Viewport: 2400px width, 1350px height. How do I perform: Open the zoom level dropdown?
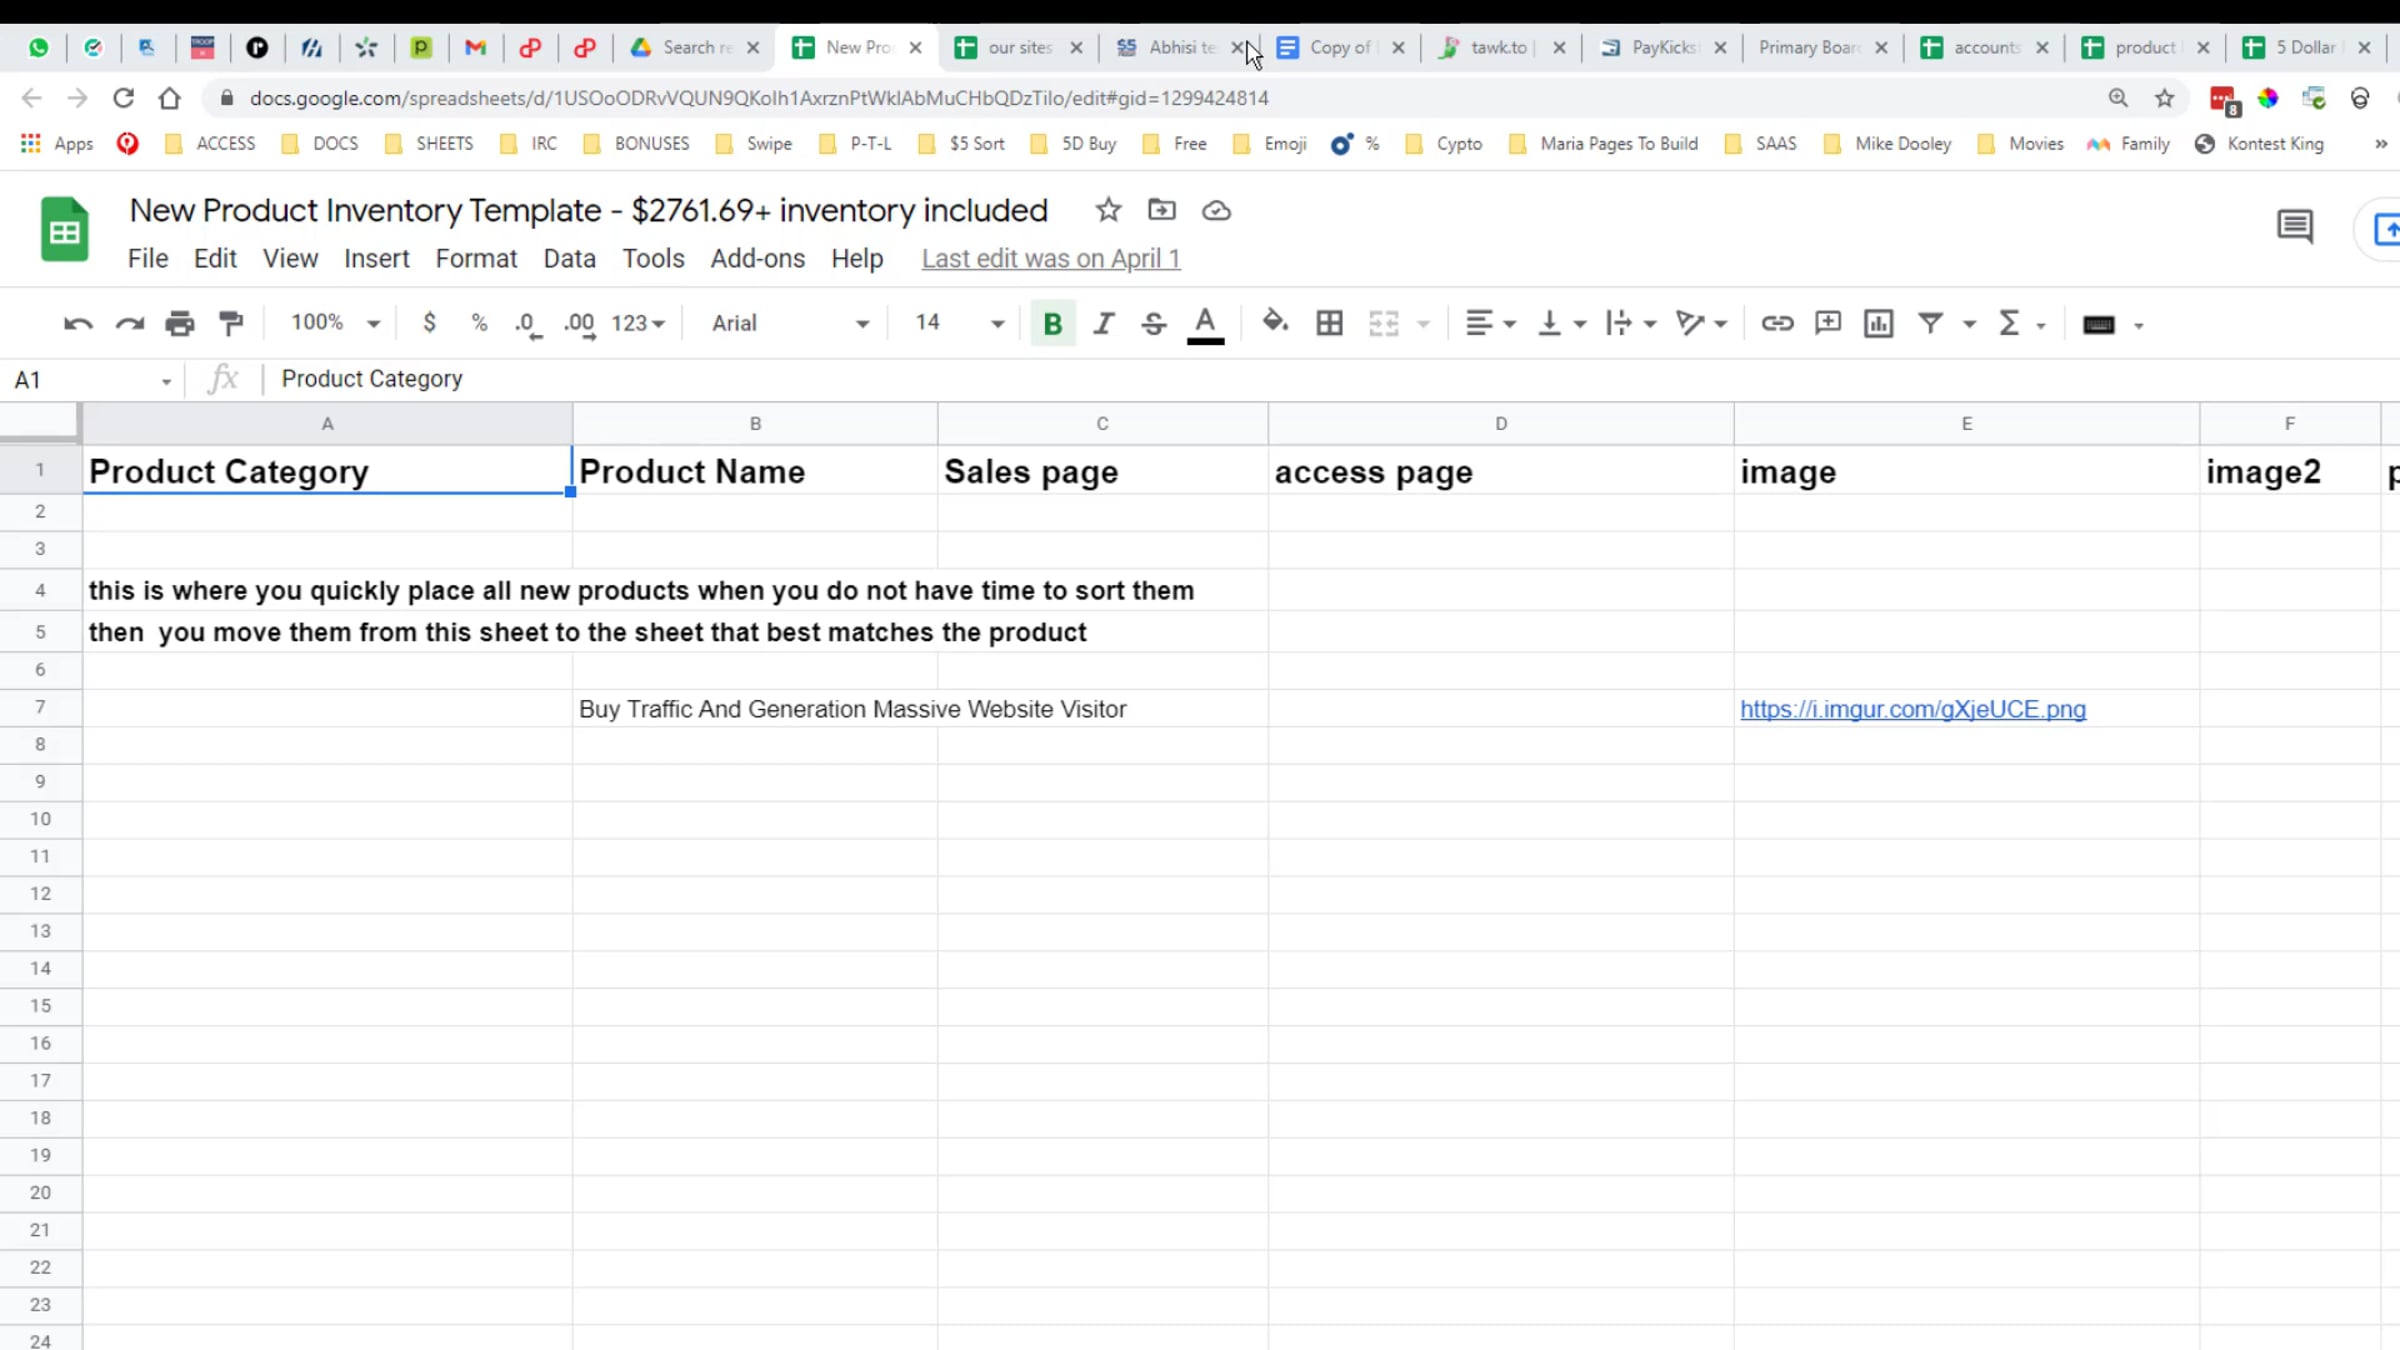tap(335, 323)
